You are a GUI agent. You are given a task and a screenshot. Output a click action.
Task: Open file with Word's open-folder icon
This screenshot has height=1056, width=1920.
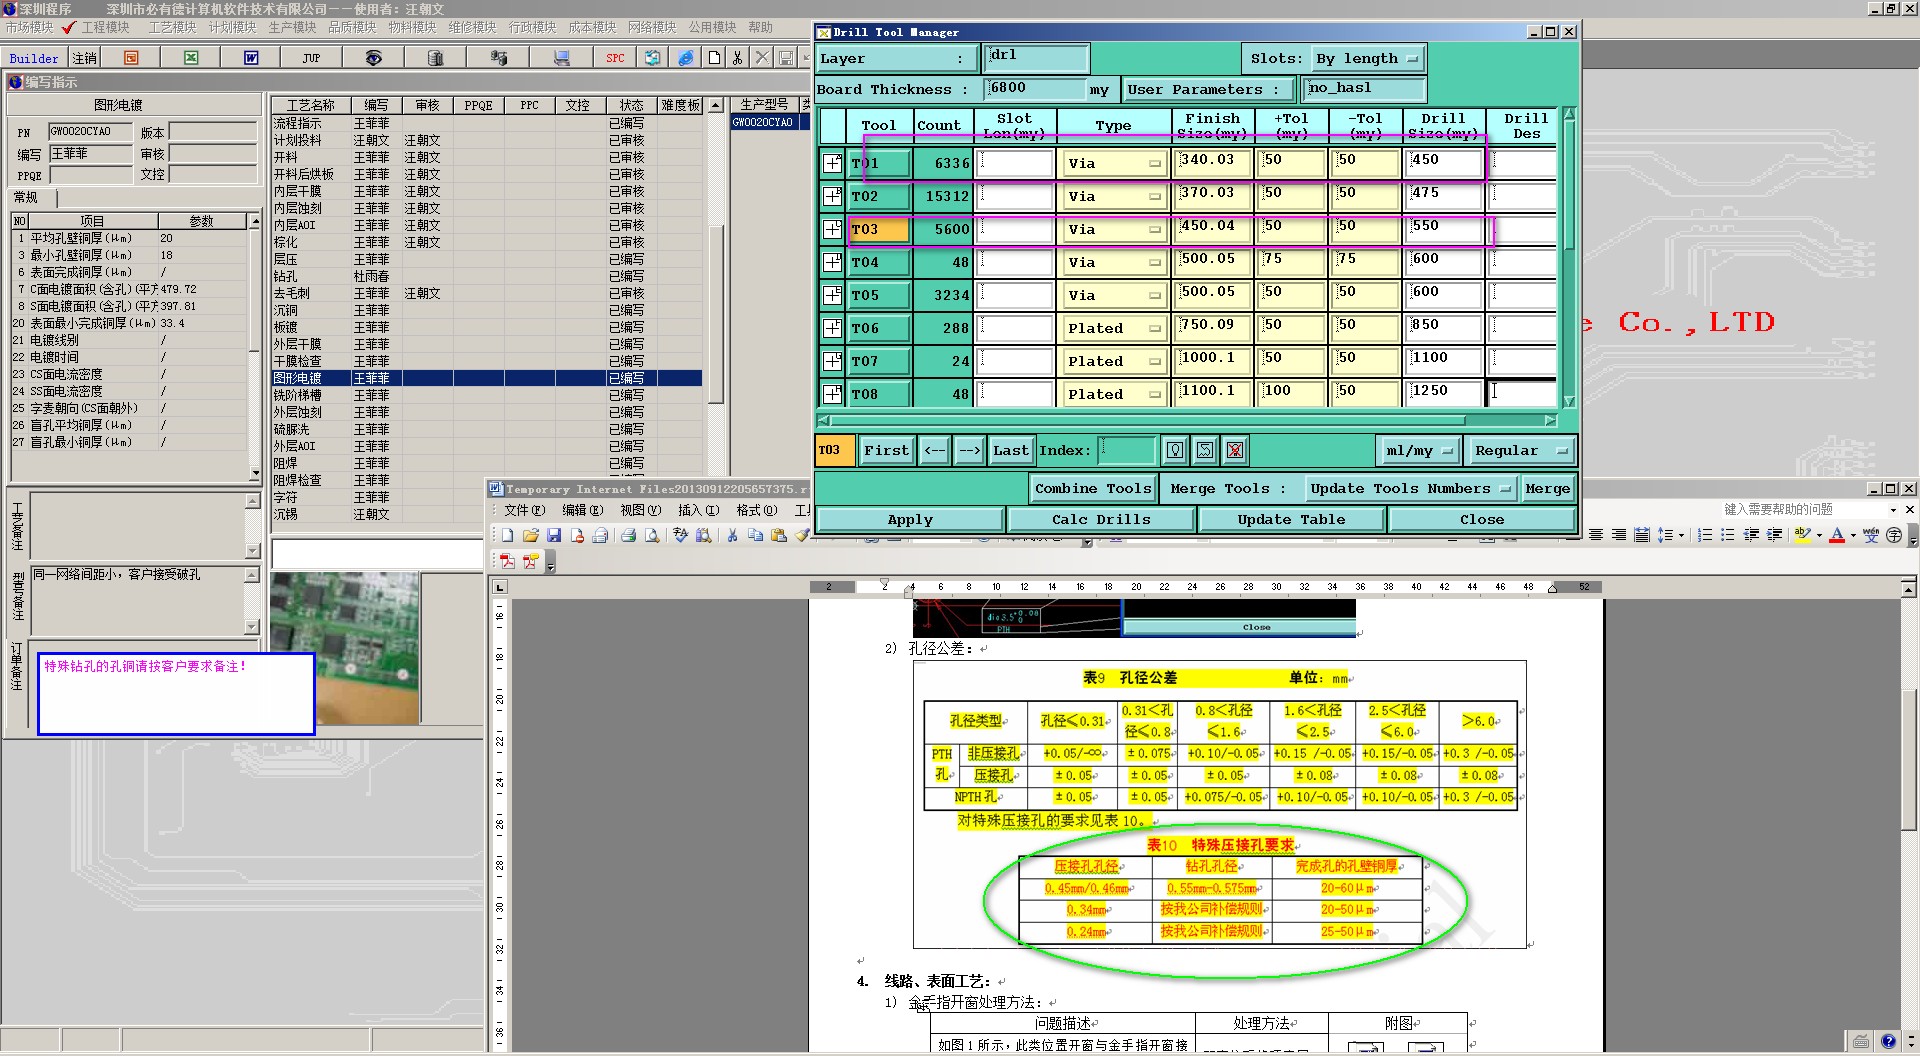(531, 535)
